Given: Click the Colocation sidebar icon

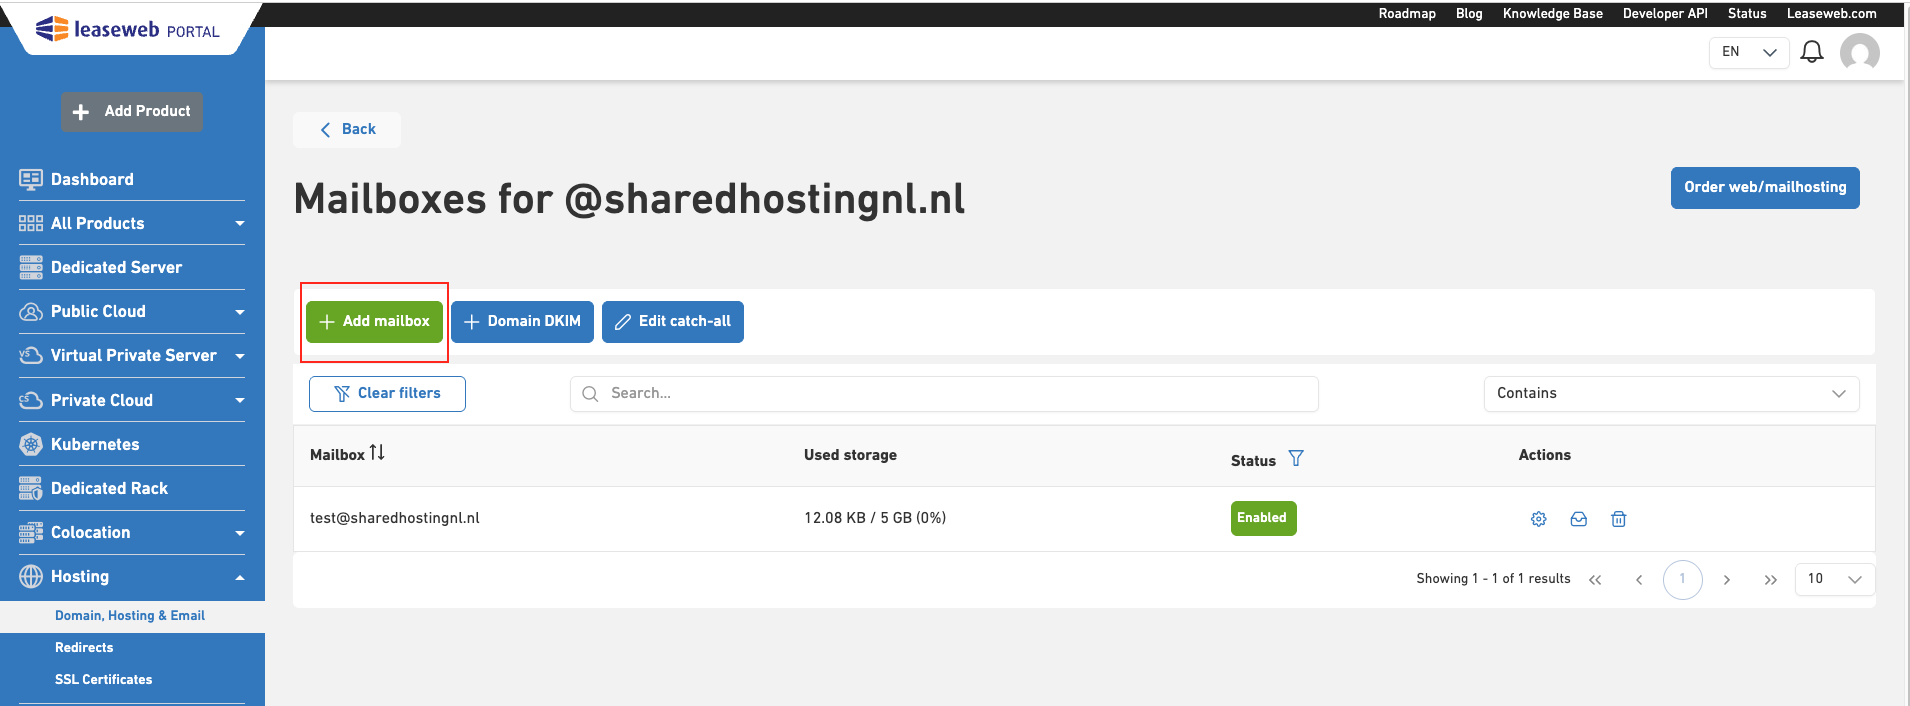Looking at the screenshot, I should 31,533.
